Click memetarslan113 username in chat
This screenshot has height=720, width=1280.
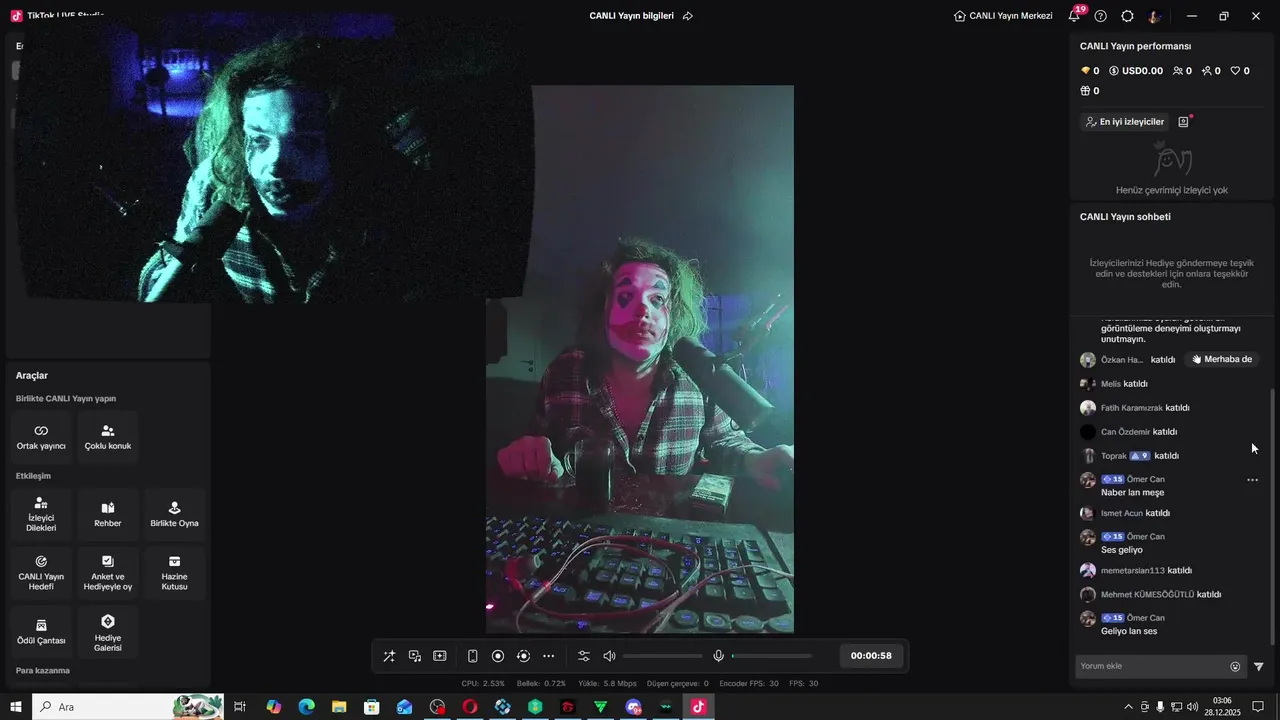coord(1133,571)
